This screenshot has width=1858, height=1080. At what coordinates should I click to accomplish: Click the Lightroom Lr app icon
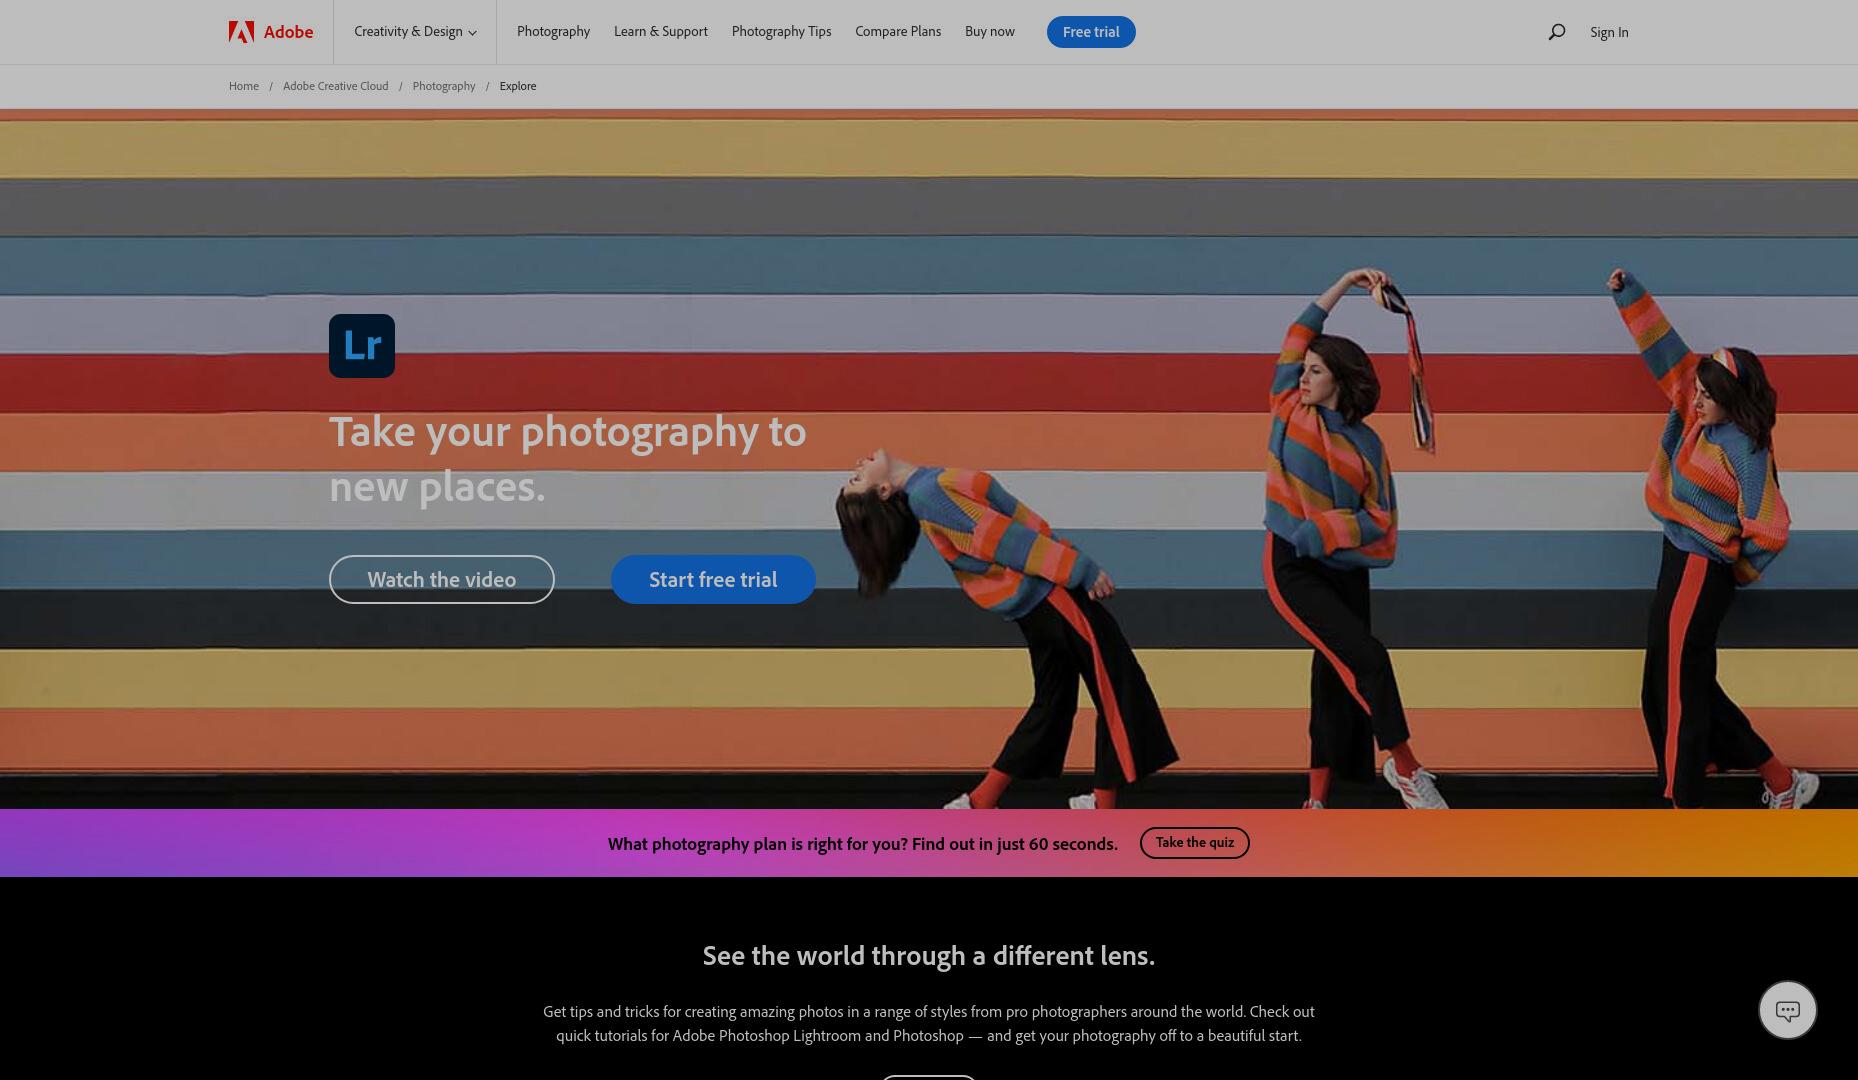click(x=362, y=346)
